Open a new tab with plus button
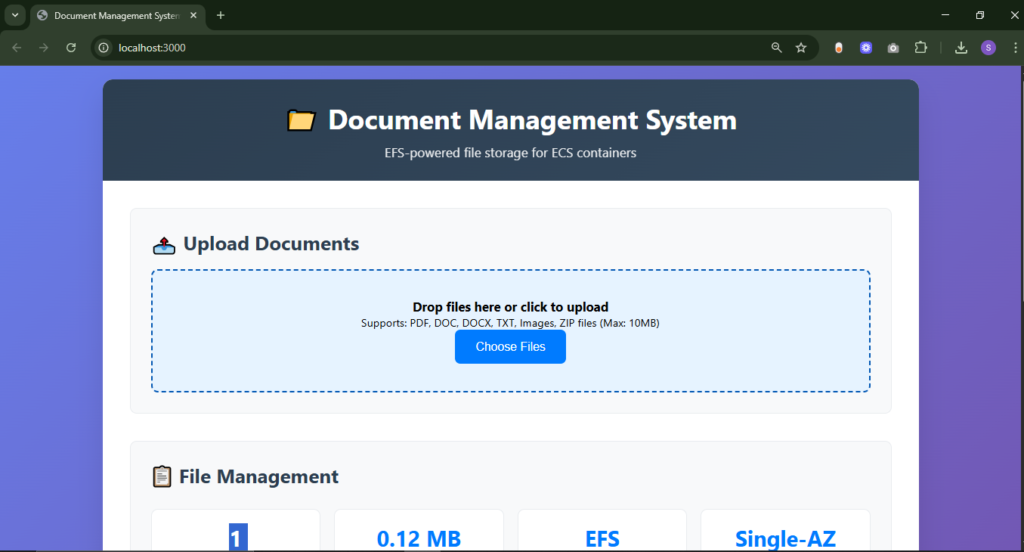Viewport: 1024px width, 552px height. [x=221, y=15]
